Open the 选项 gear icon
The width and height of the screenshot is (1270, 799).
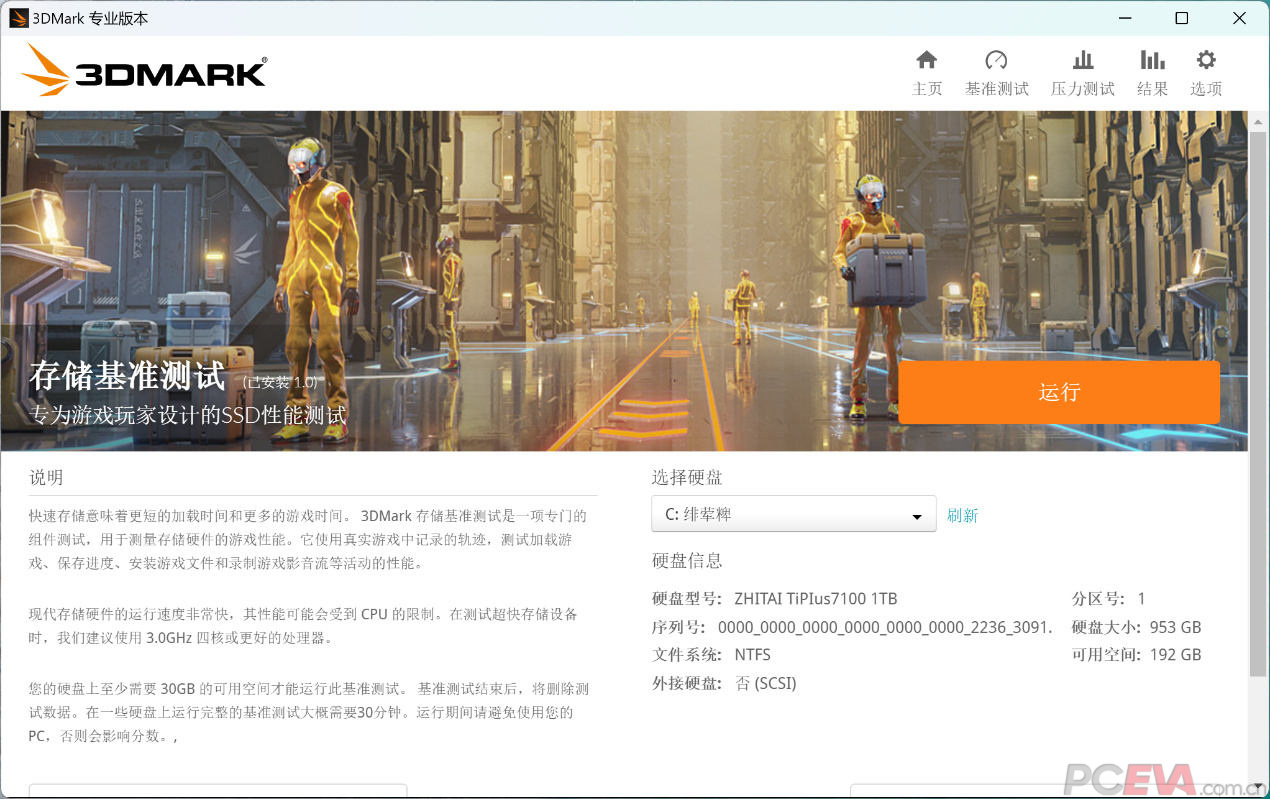point(1206,60)
